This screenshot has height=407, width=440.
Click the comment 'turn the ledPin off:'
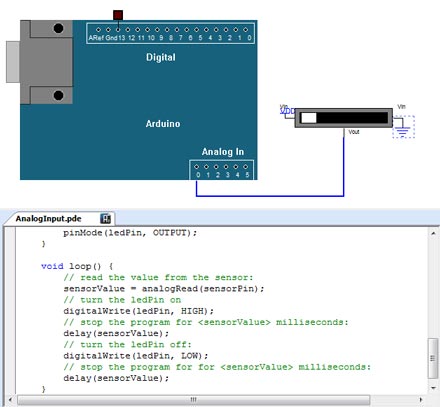pos(128,344)
